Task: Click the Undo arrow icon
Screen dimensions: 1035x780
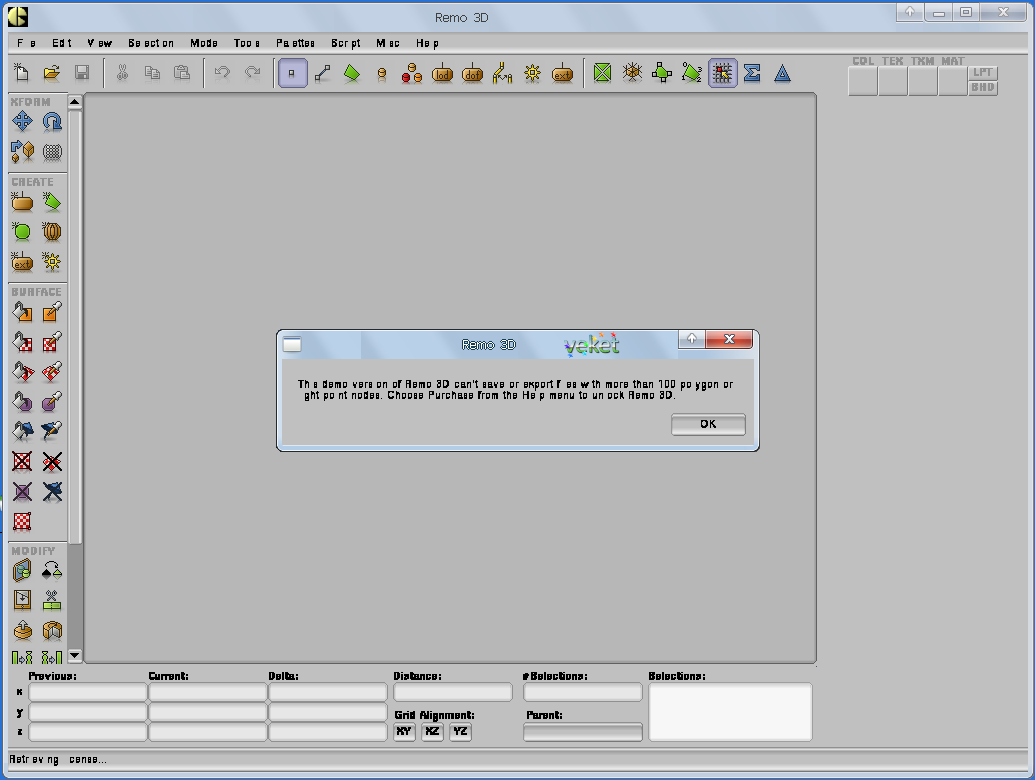Action: [x=222, y=73]
